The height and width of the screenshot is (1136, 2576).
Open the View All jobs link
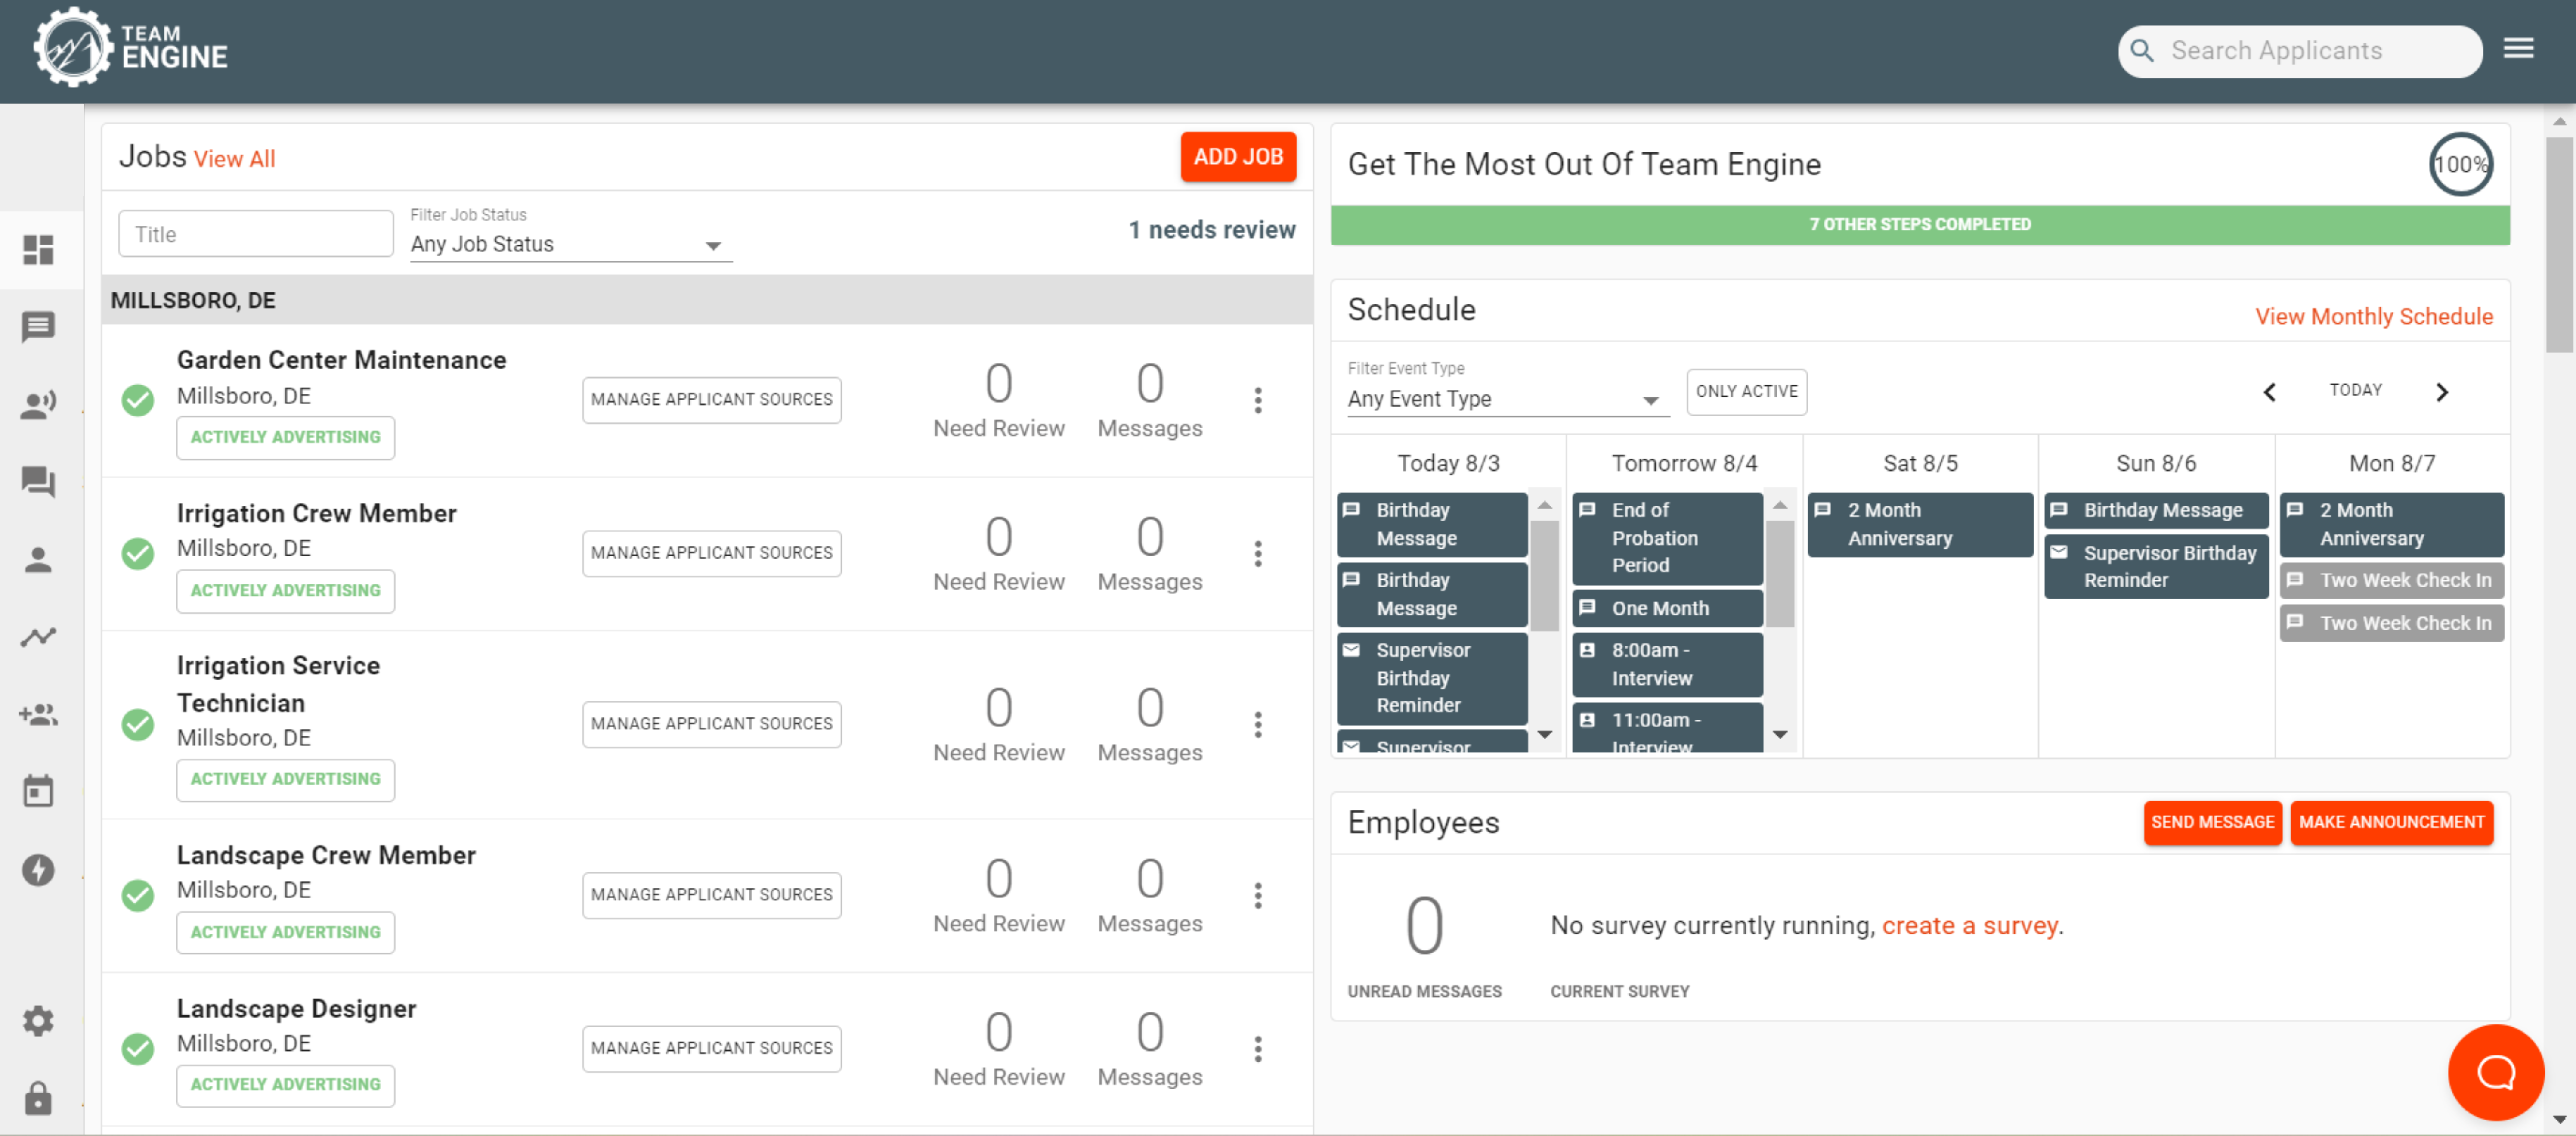pos(234,159)
